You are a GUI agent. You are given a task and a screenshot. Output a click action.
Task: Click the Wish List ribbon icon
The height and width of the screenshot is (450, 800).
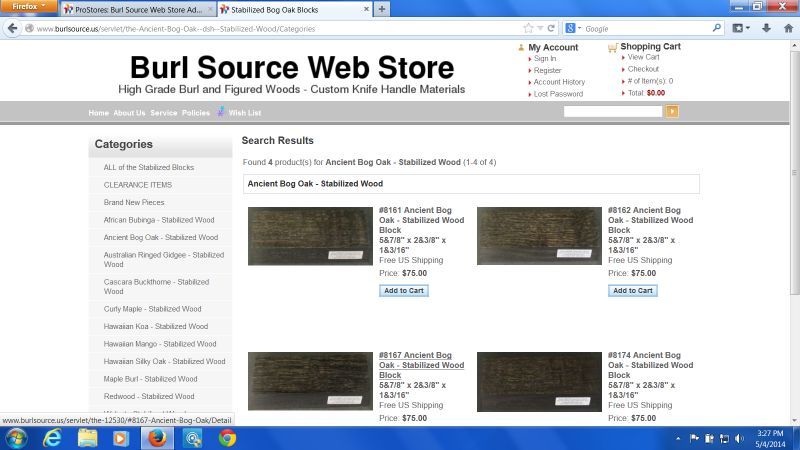pyautogui.click(x=220, y=112)
